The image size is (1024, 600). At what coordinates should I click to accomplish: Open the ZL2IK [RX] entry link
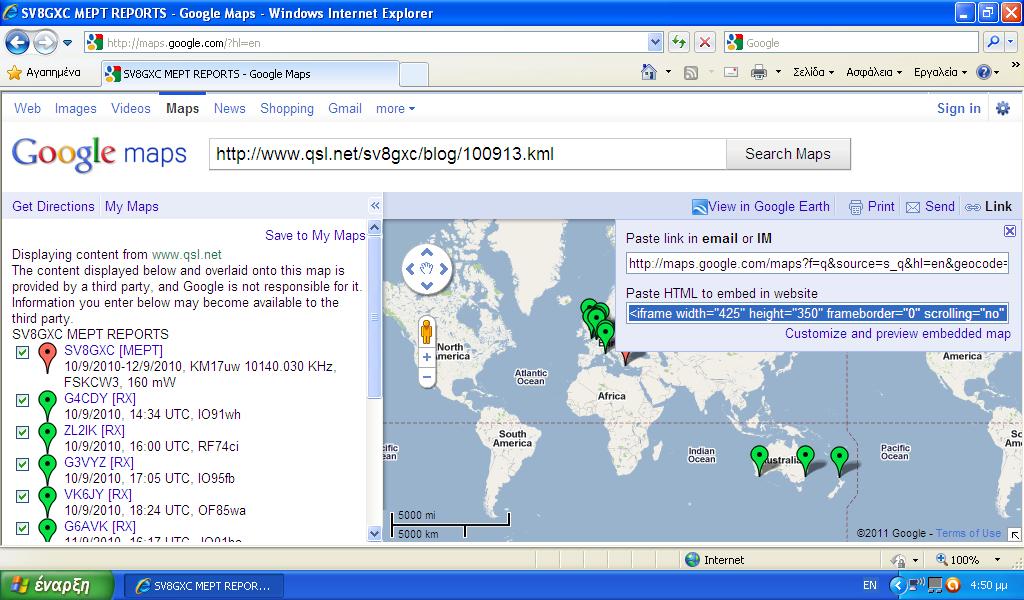94,430
